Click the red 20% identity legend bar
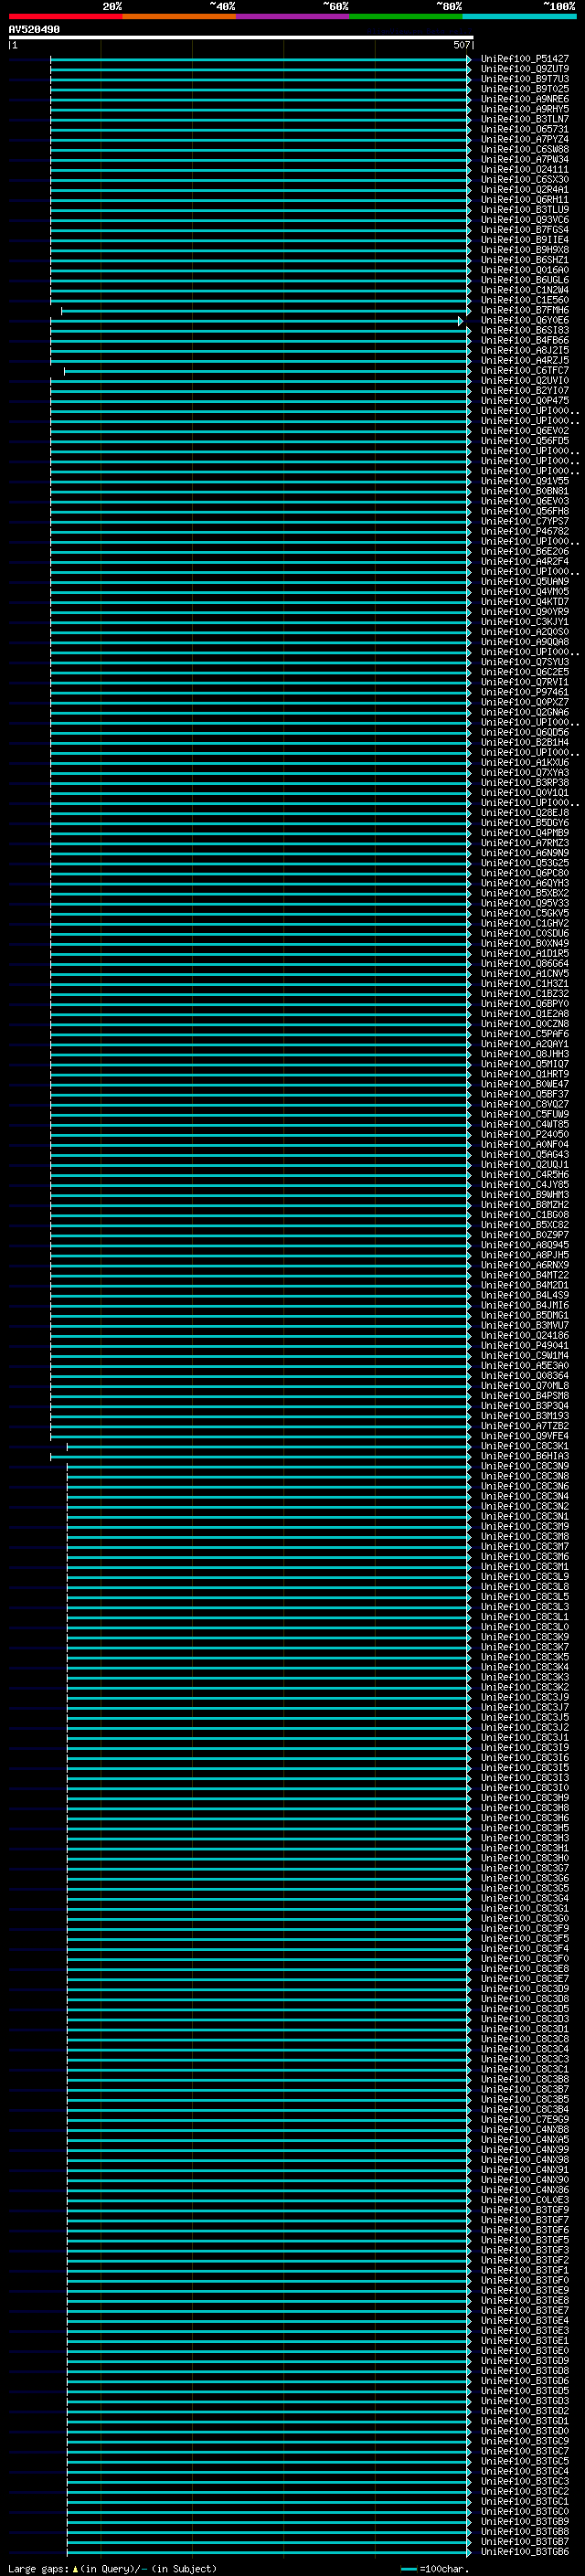The width and height of the screenshot is (585, 2576). [x=66, y=16]
